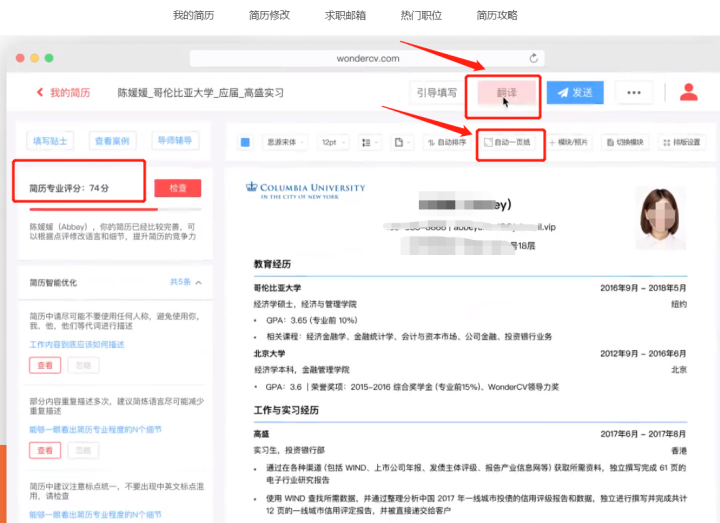Open the page margin dropdown
Screen dimensions: 720x523
pos(402,142)
